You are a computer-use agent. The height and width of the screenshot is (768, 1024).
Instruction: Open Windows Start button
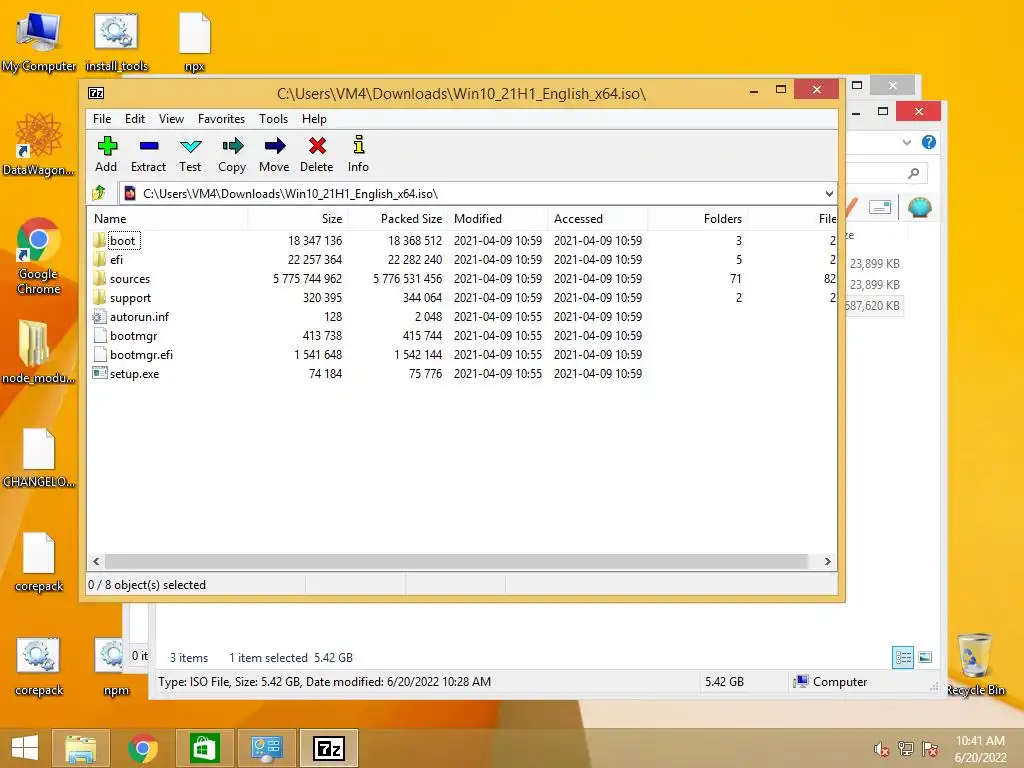point(25,748)
